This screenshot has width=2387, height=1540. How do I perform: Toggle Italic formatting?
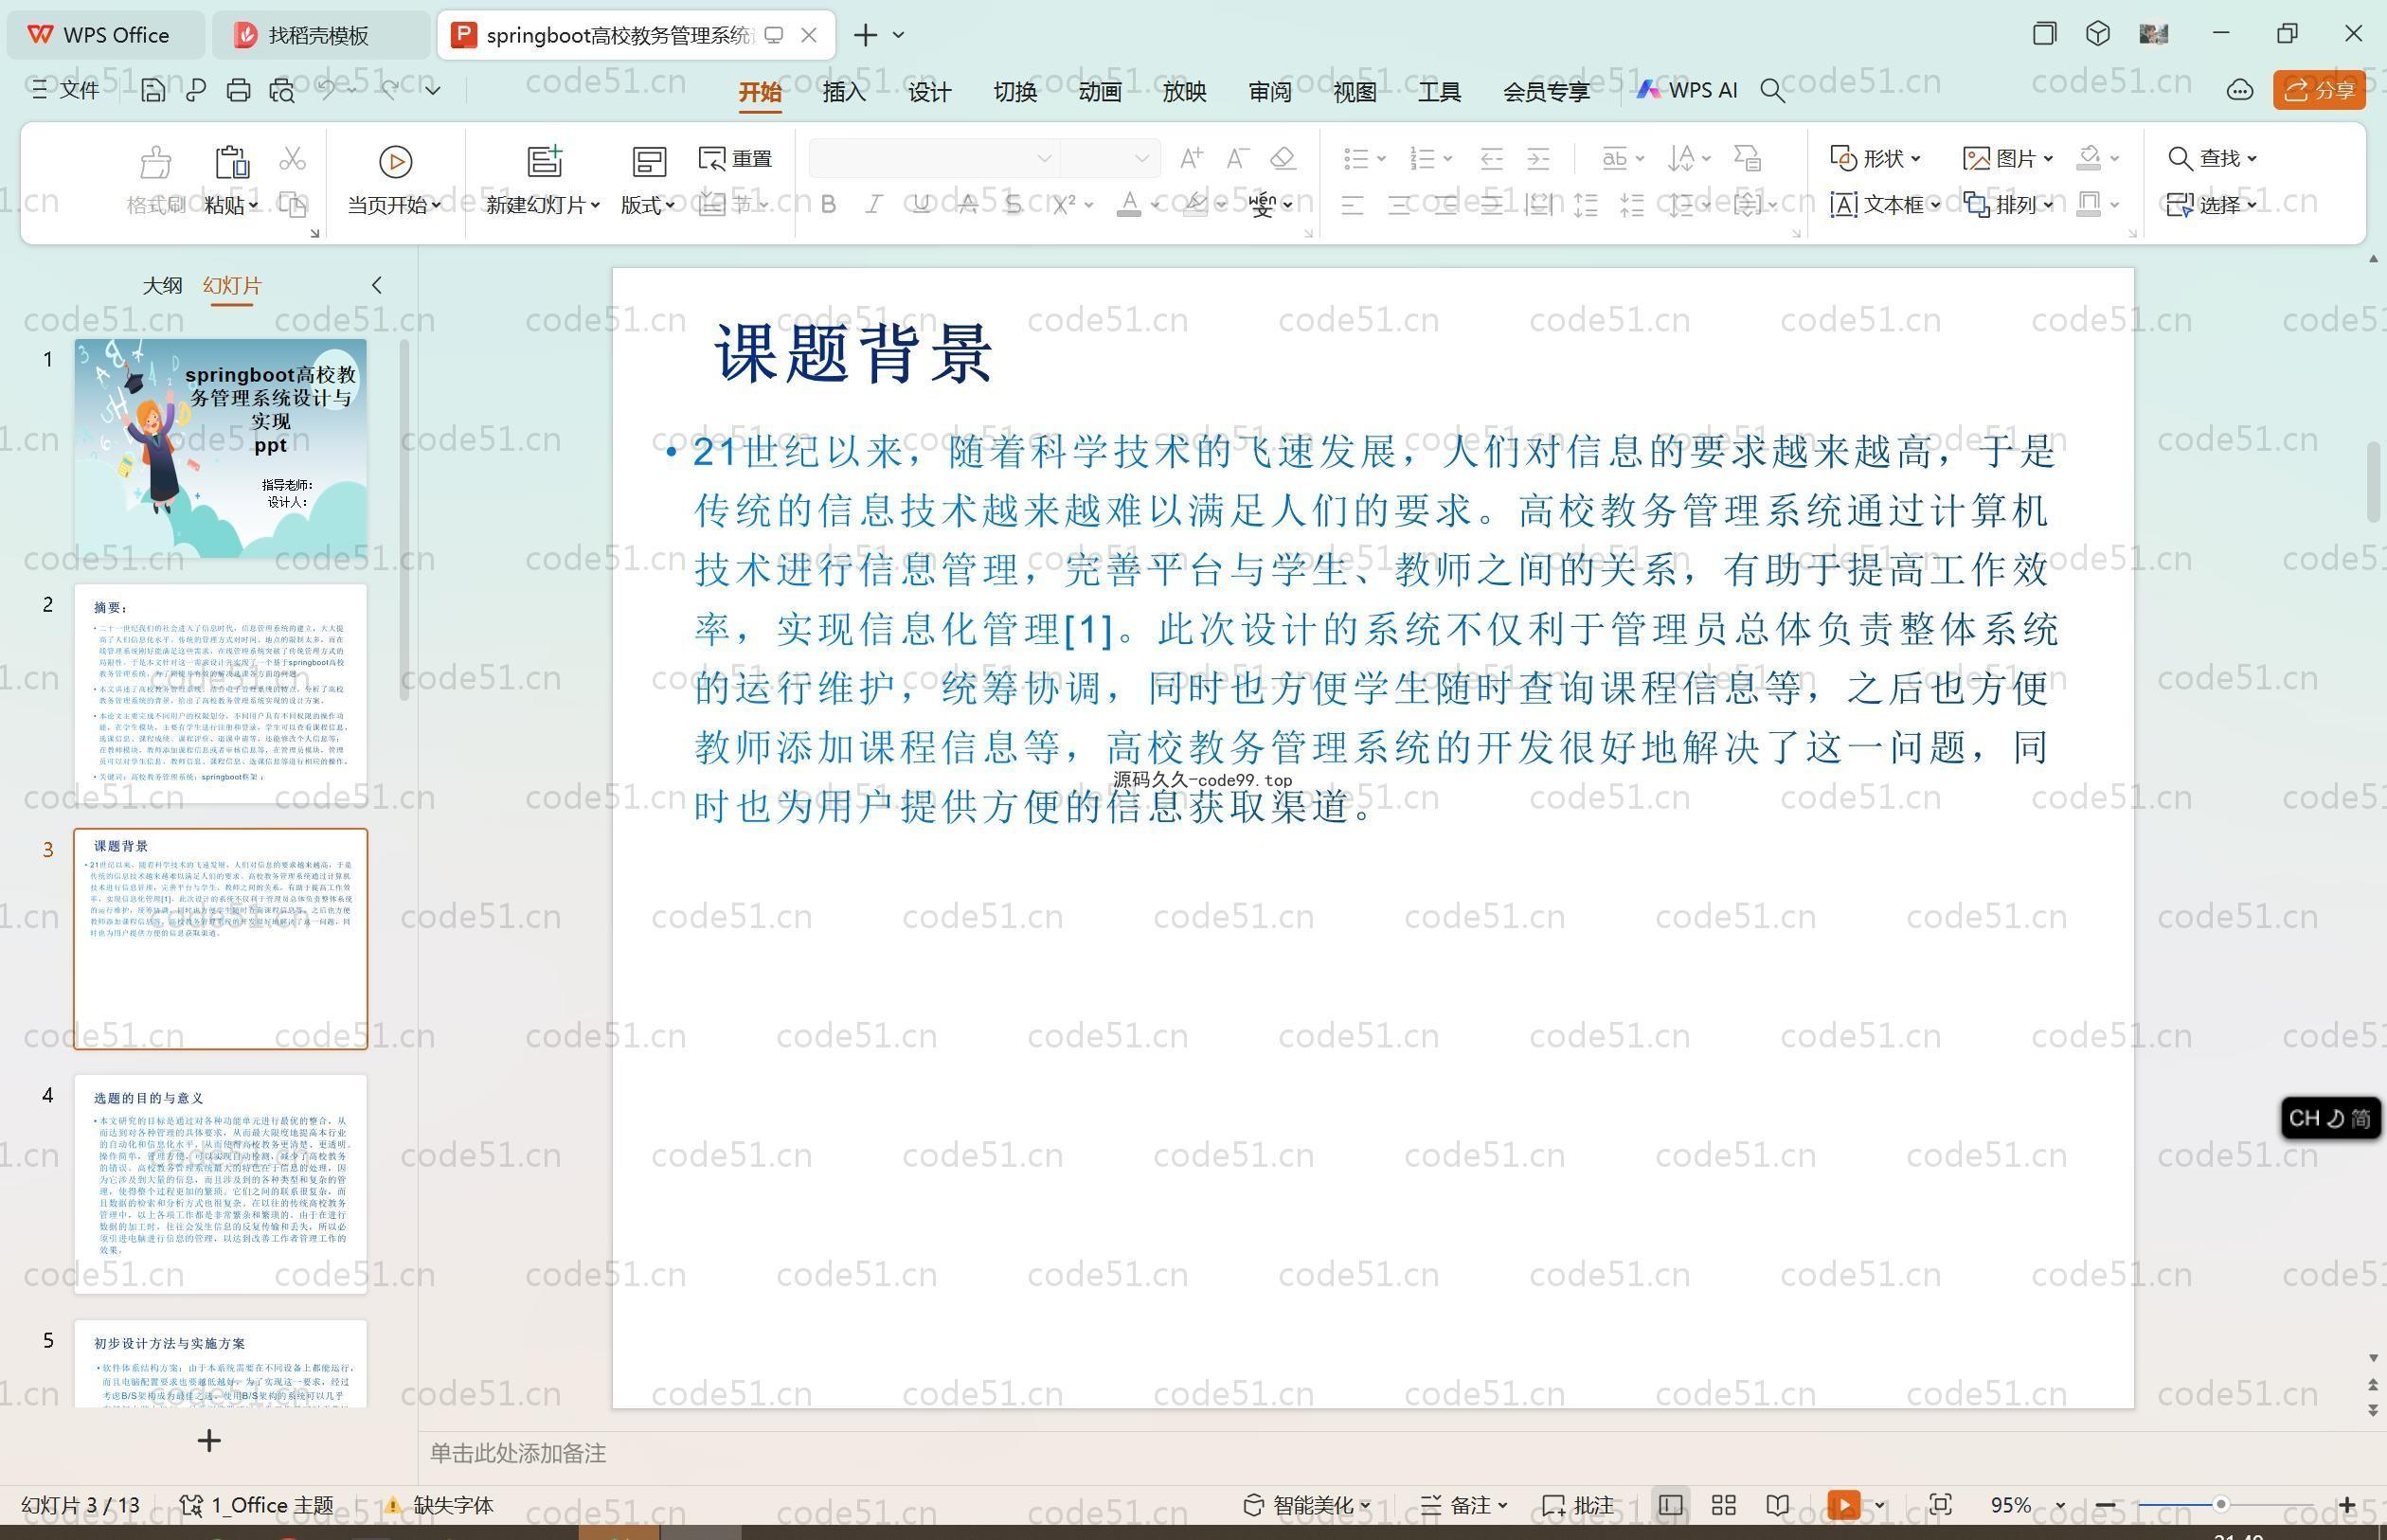874,205
